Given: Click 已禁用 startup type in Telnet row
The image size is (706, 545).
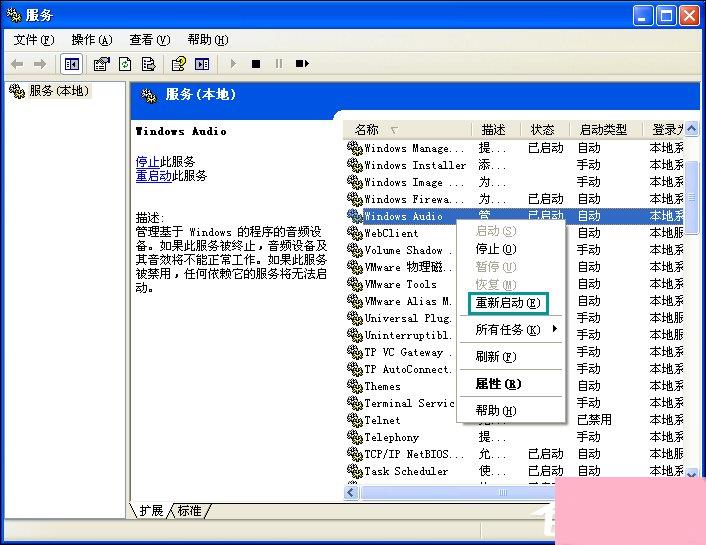Looking at the screenshot, I should pyautogui.click(x=594, y=420).
